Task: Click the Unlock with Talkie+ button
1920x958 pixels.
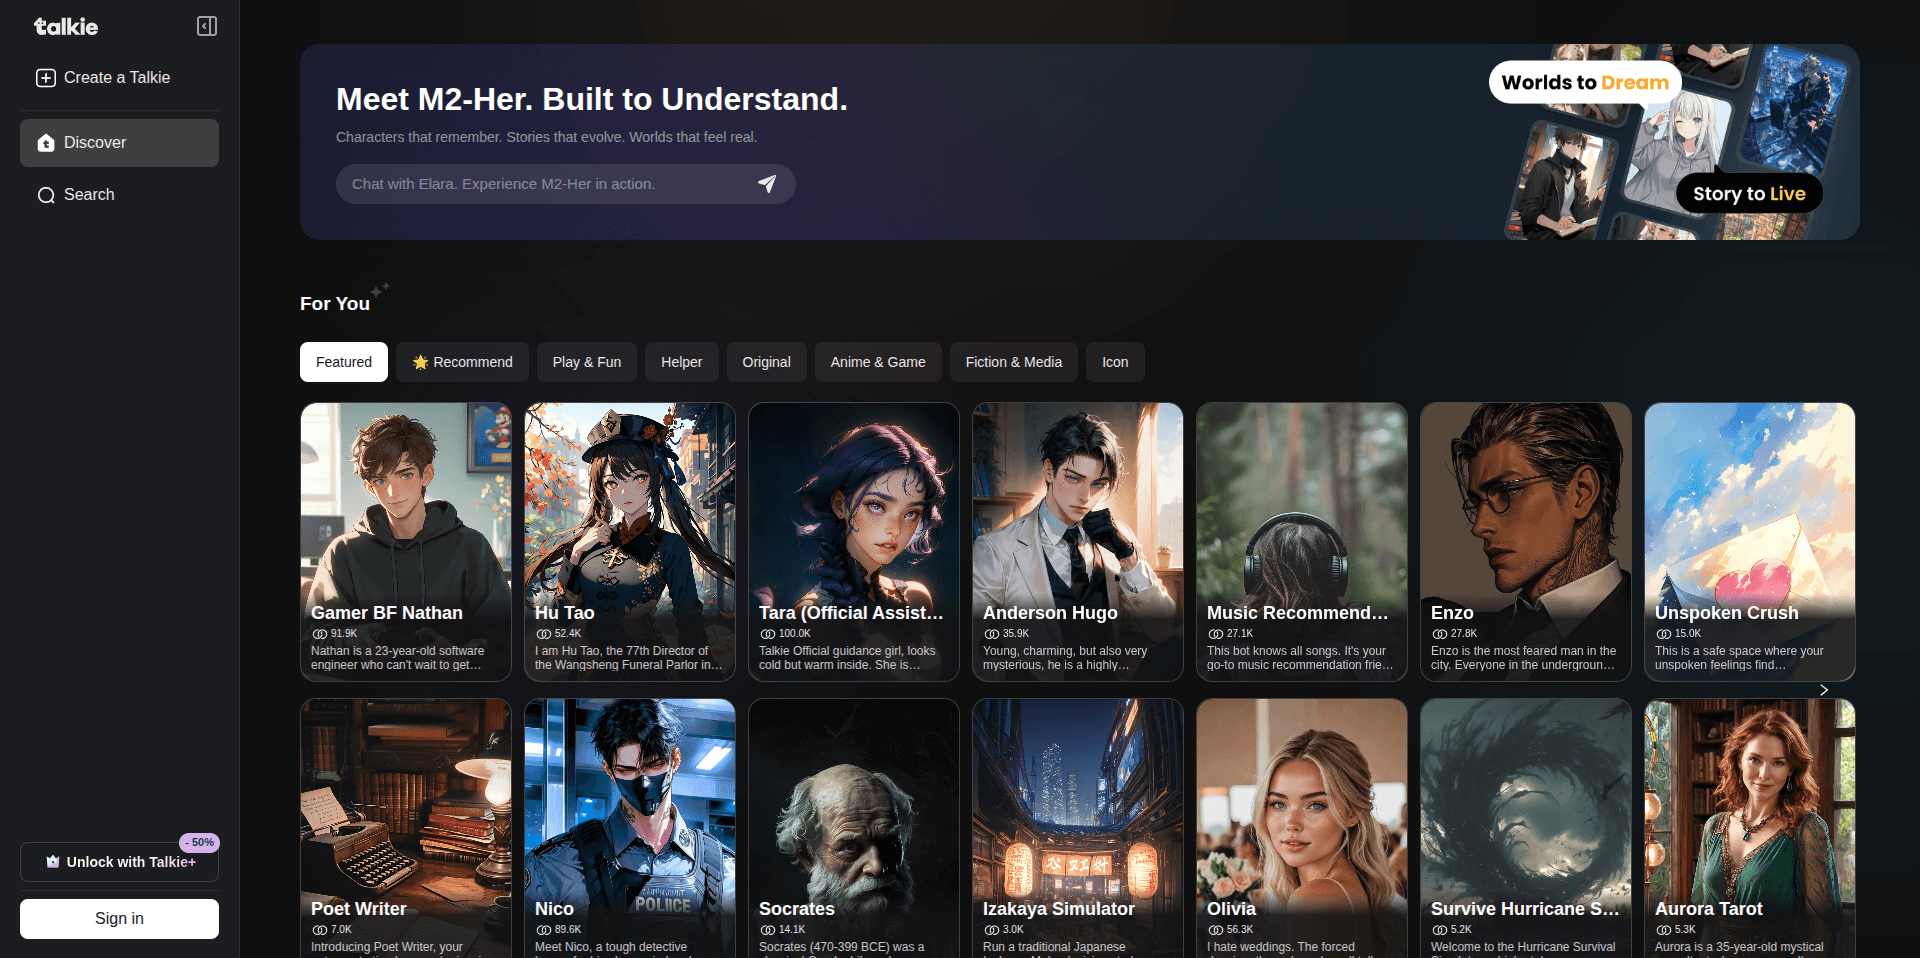Action: tap(118, 862)
